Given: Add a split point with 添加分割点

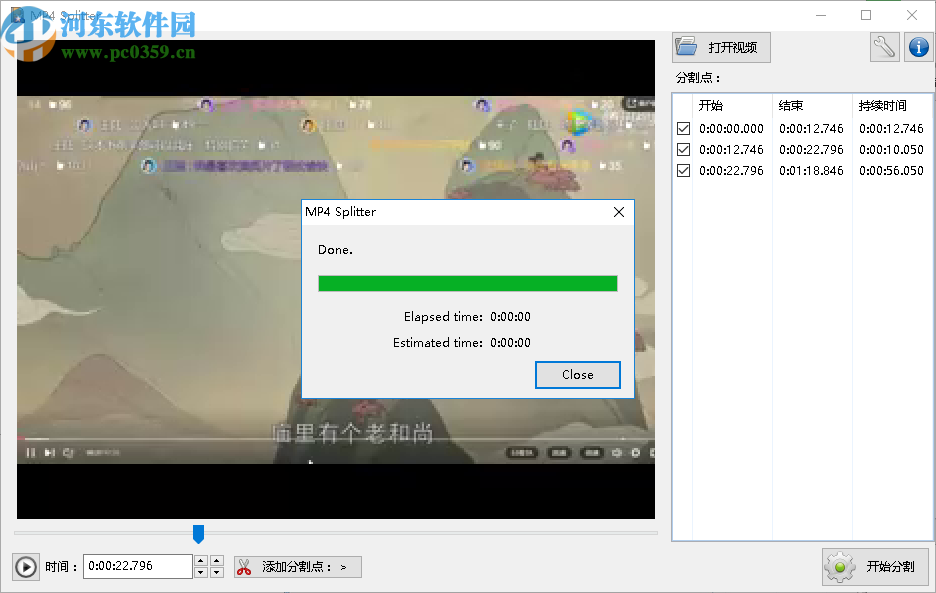Looking at the screenshot, I should click(x=297, y=566).
